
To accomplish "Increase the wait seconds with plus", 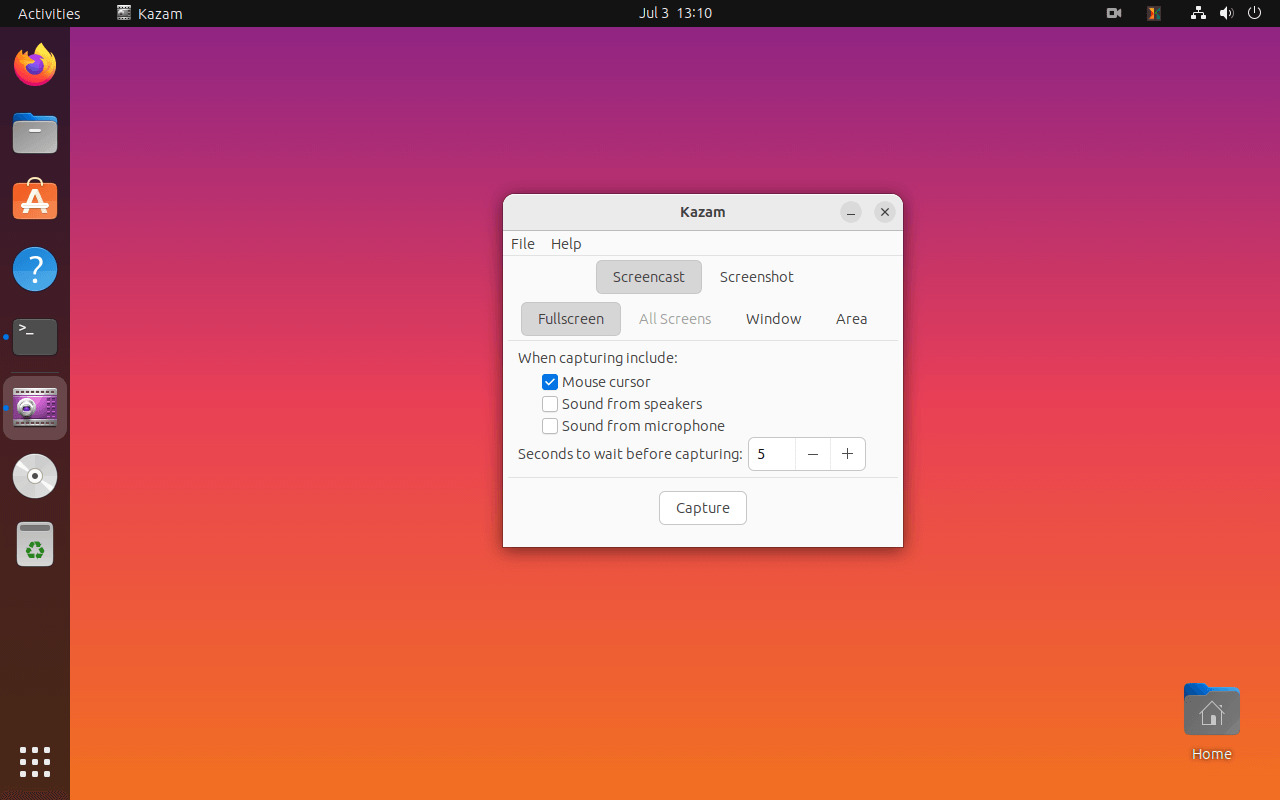I will tap(848, 454).
